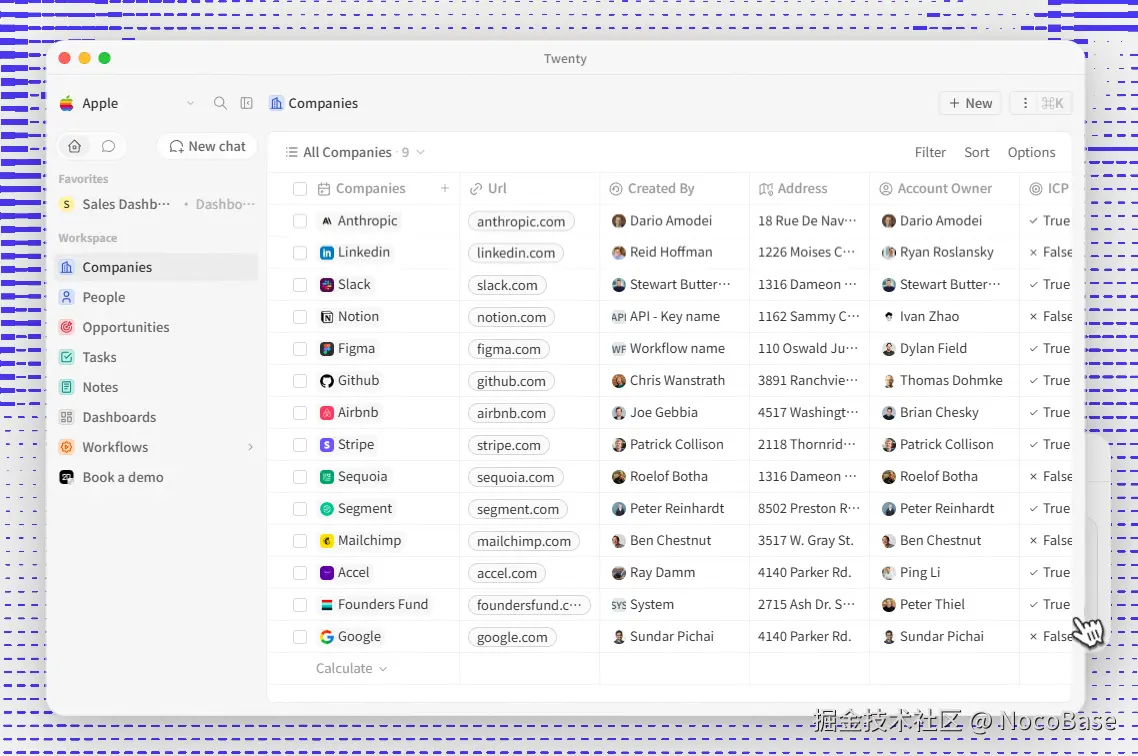Open the Calculate dropdown in footer
Viewport: 1138px width, 756px height.
[x=351, y=668]
